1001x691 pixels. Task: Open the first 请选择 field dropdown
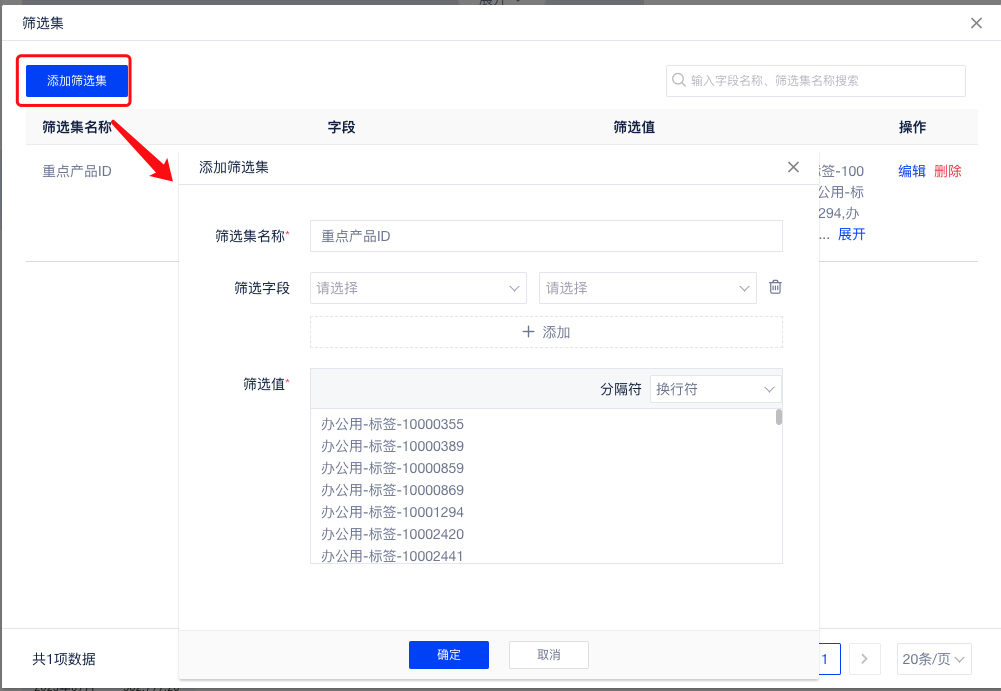point(418,288)
